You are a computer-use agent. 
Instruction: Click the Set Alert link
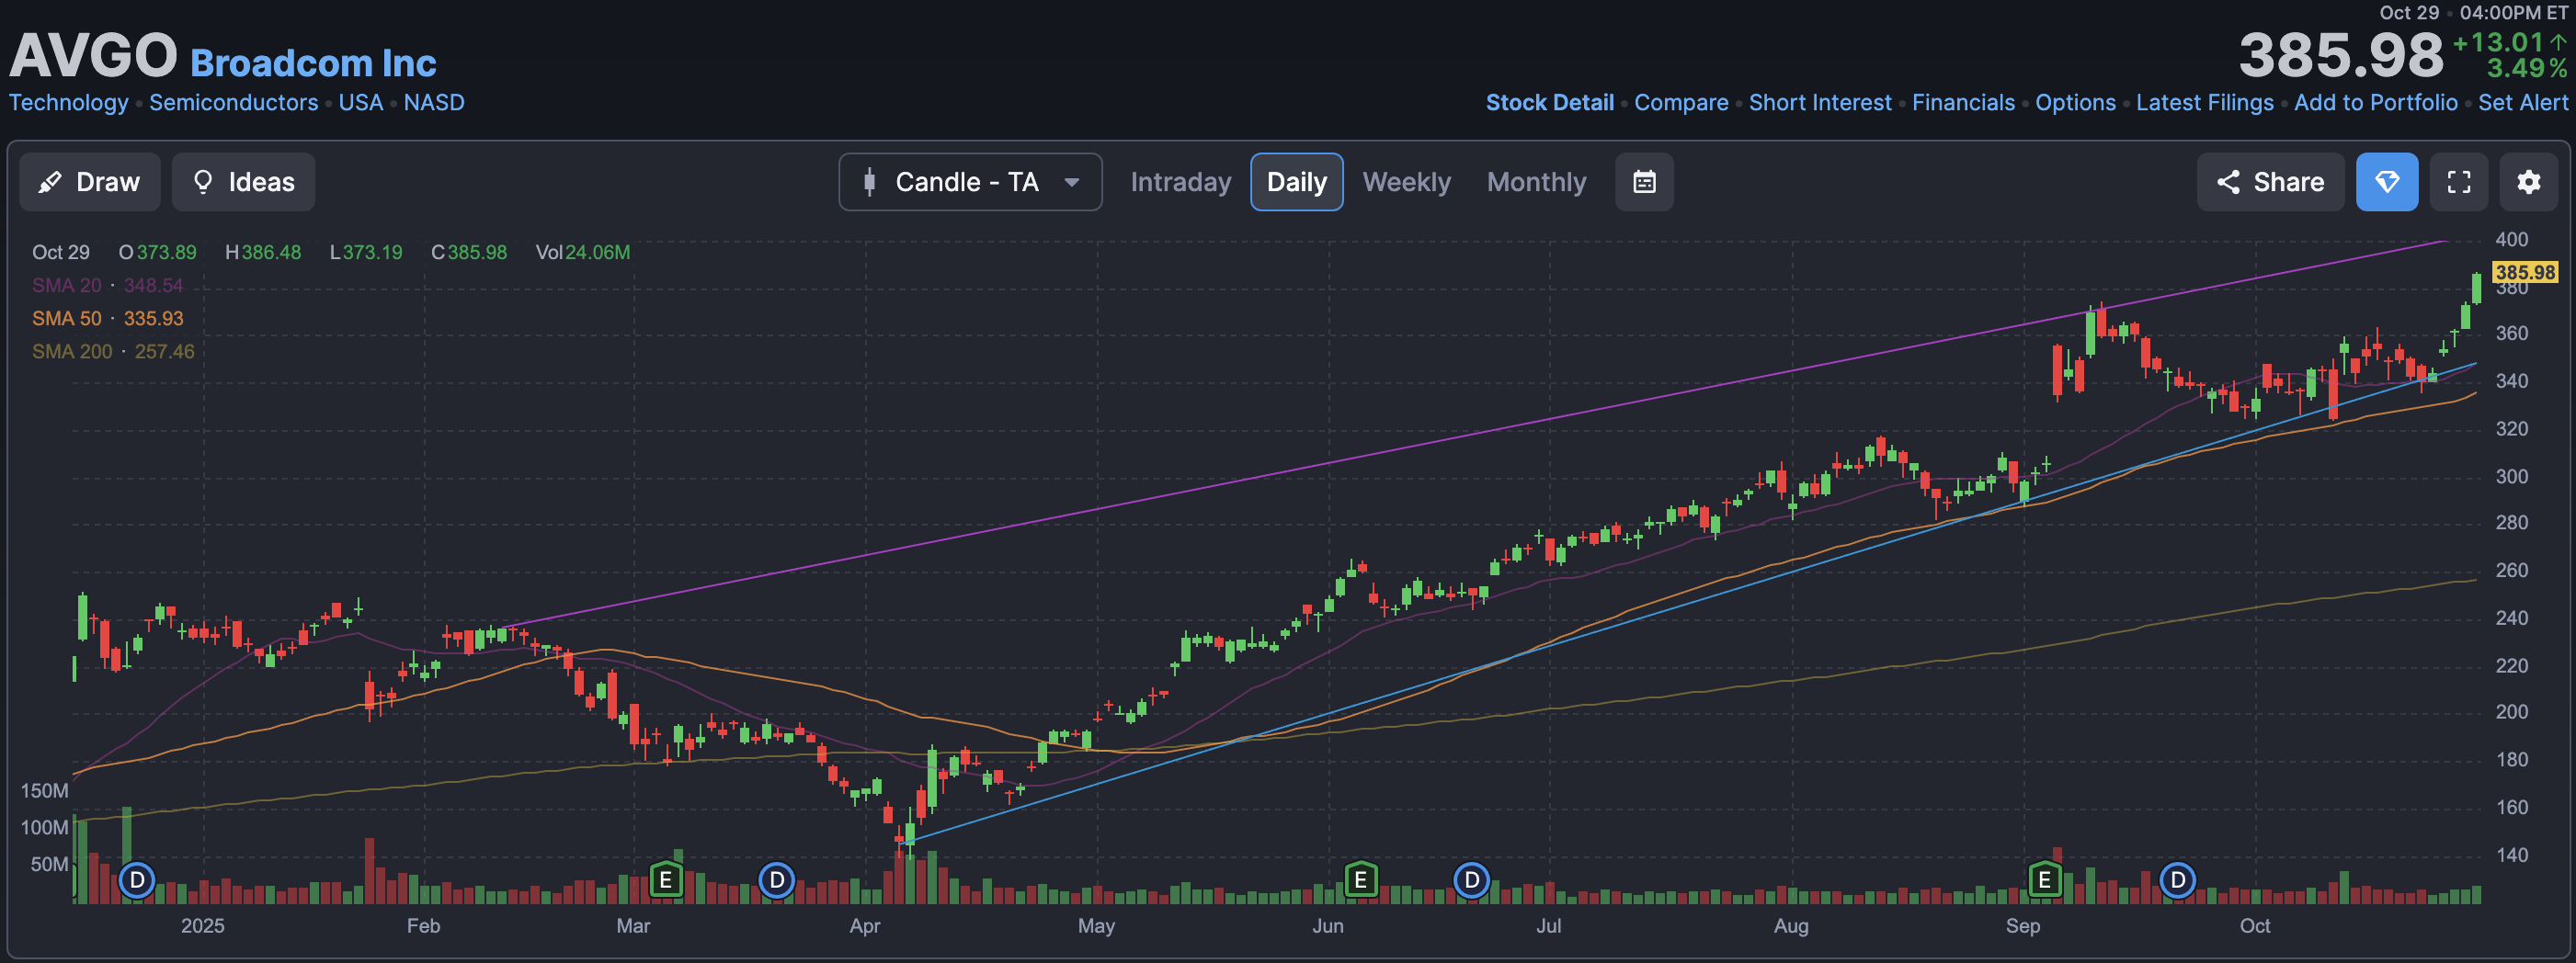coord(2523,102)
